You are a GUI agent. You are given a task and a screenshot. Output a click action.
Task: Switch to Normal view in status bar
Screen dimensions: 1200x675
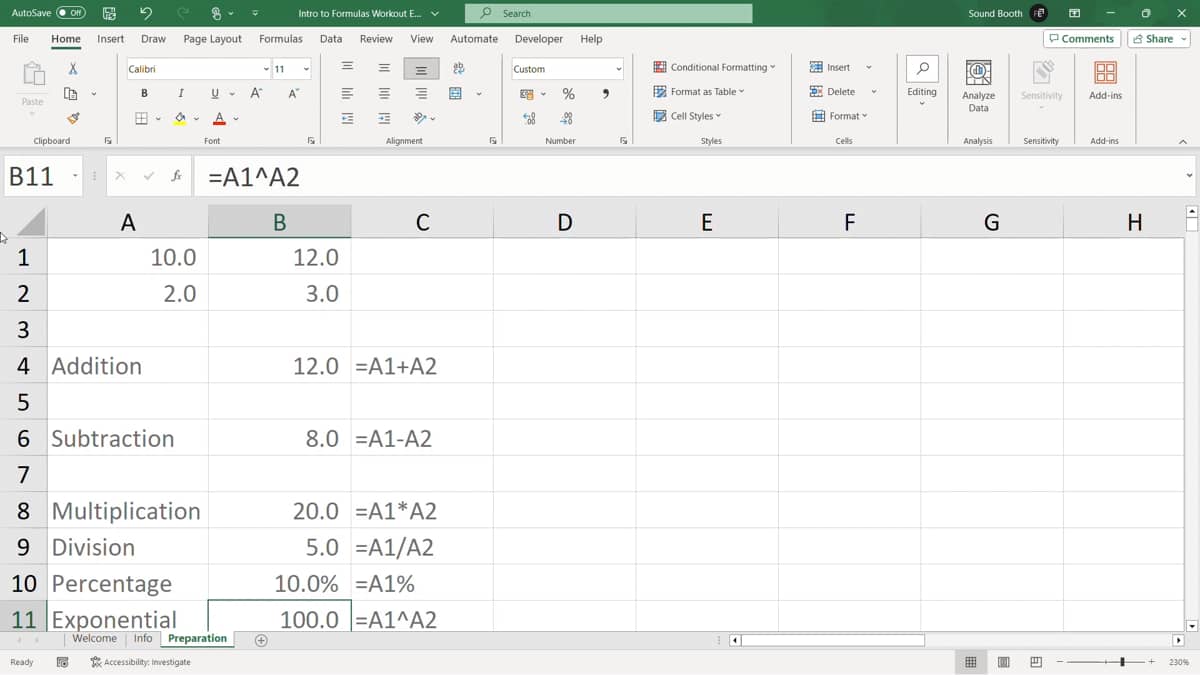tap(970, 662)
